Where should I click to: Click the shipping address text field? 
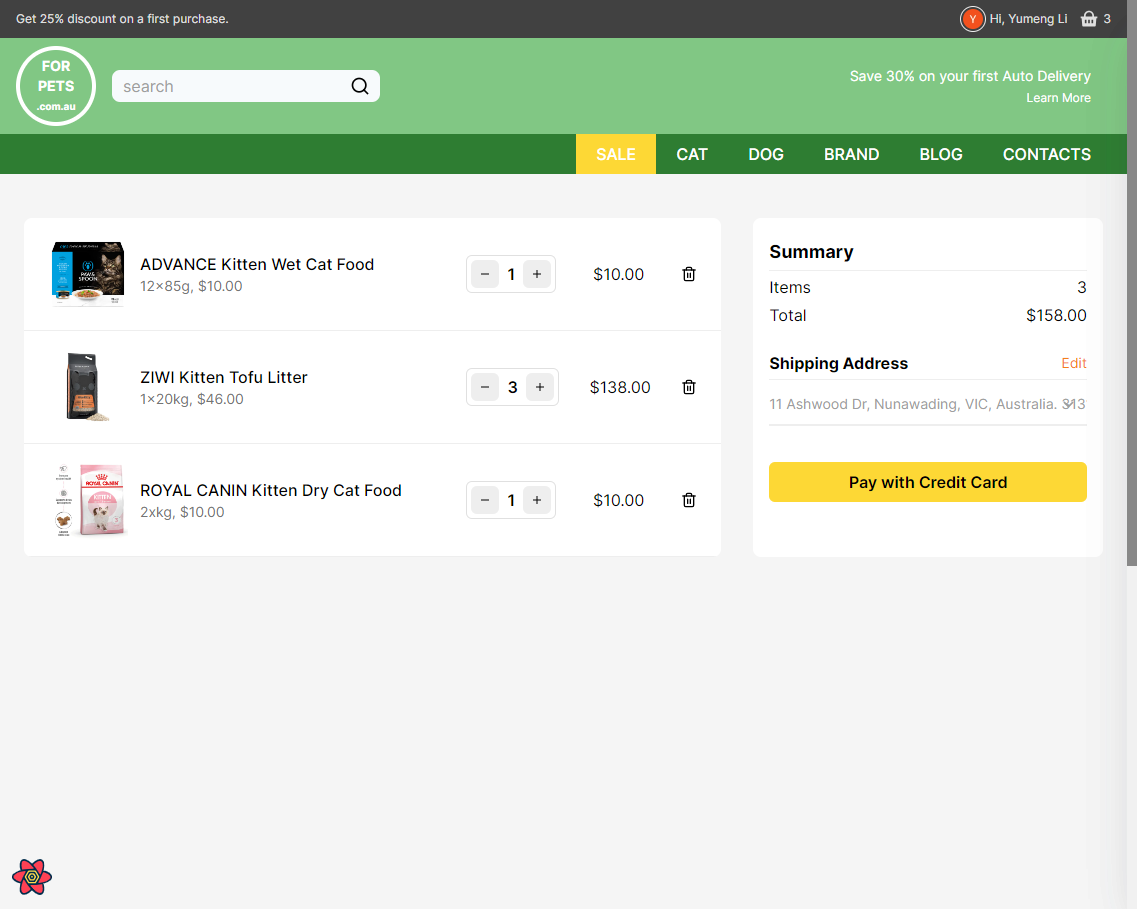pos(927,404)
